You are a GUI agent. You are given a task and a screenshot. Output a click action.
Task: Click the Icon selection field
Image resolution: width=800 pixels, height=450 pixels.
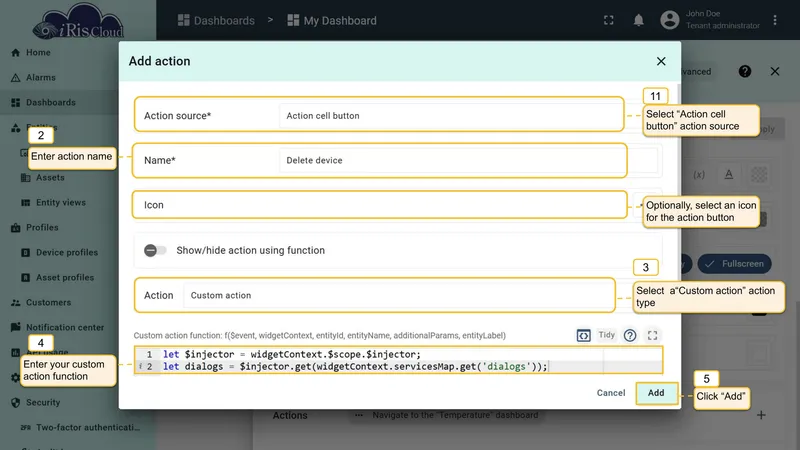click(x=380, y=205)
